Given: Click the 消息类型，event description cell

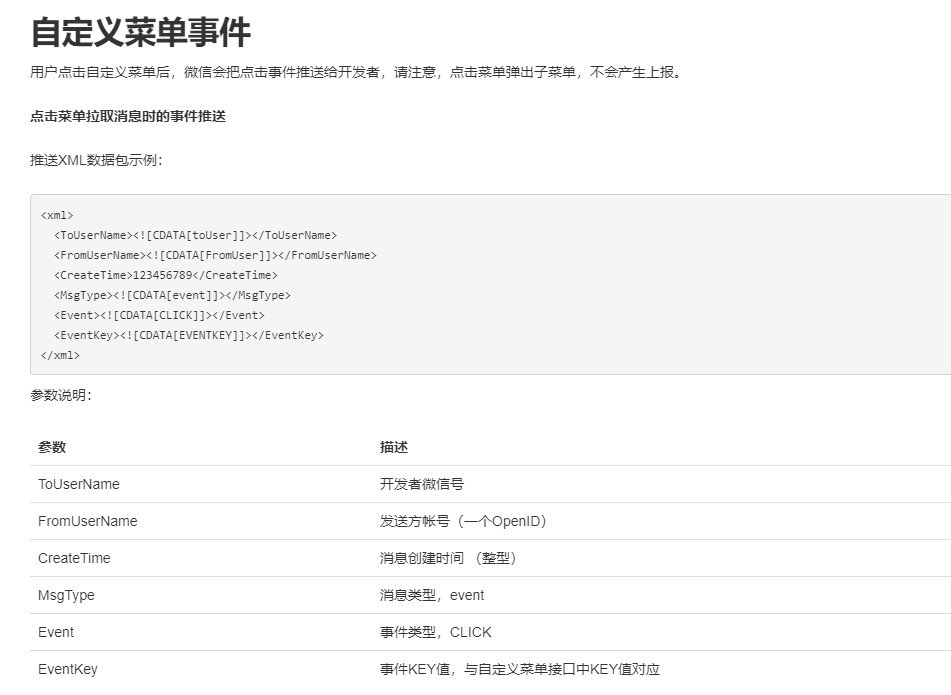Looking at the screenshot, I should coord(432,595).
